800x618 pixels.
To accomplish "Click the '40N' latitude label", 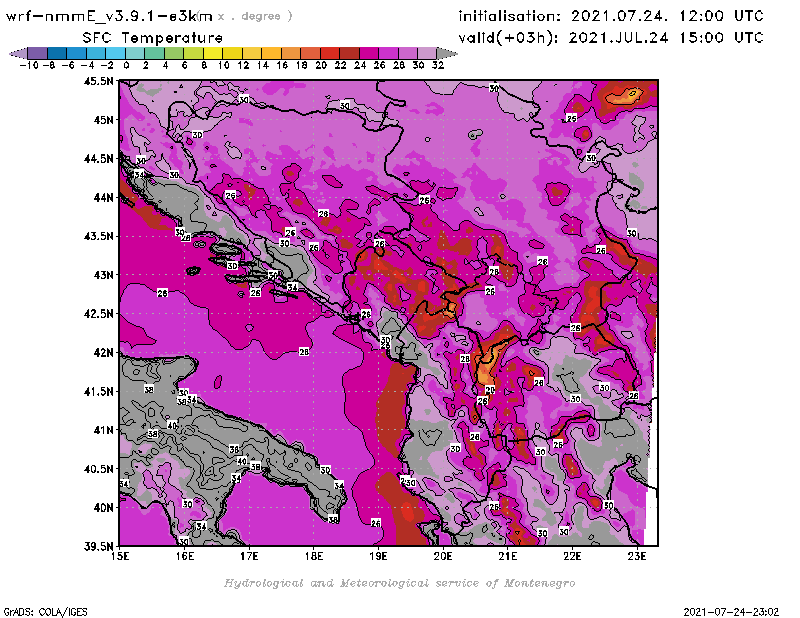I will pyautogui.click(x=103, y=508).
